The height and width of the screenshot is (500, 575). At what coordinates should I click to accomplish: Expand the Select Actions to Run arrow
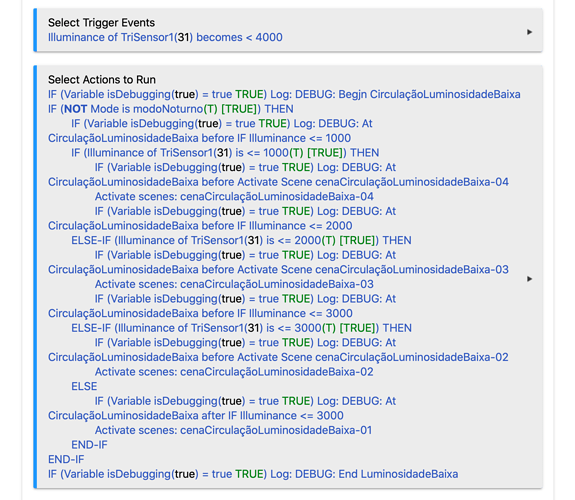coord(529,279)
